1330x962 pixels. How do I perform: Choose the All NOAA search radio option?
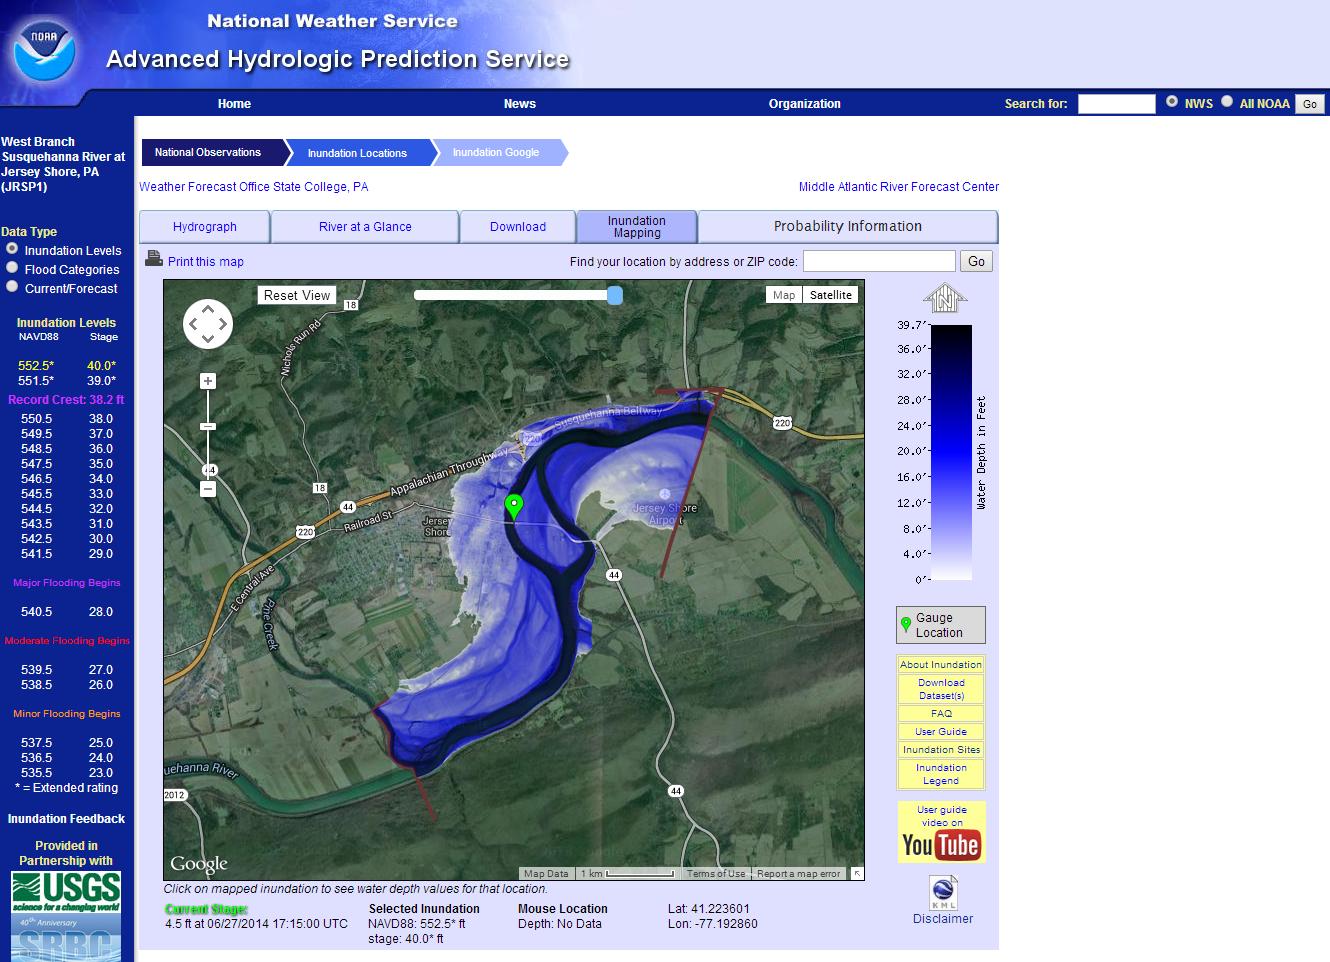pos(1227,101)
